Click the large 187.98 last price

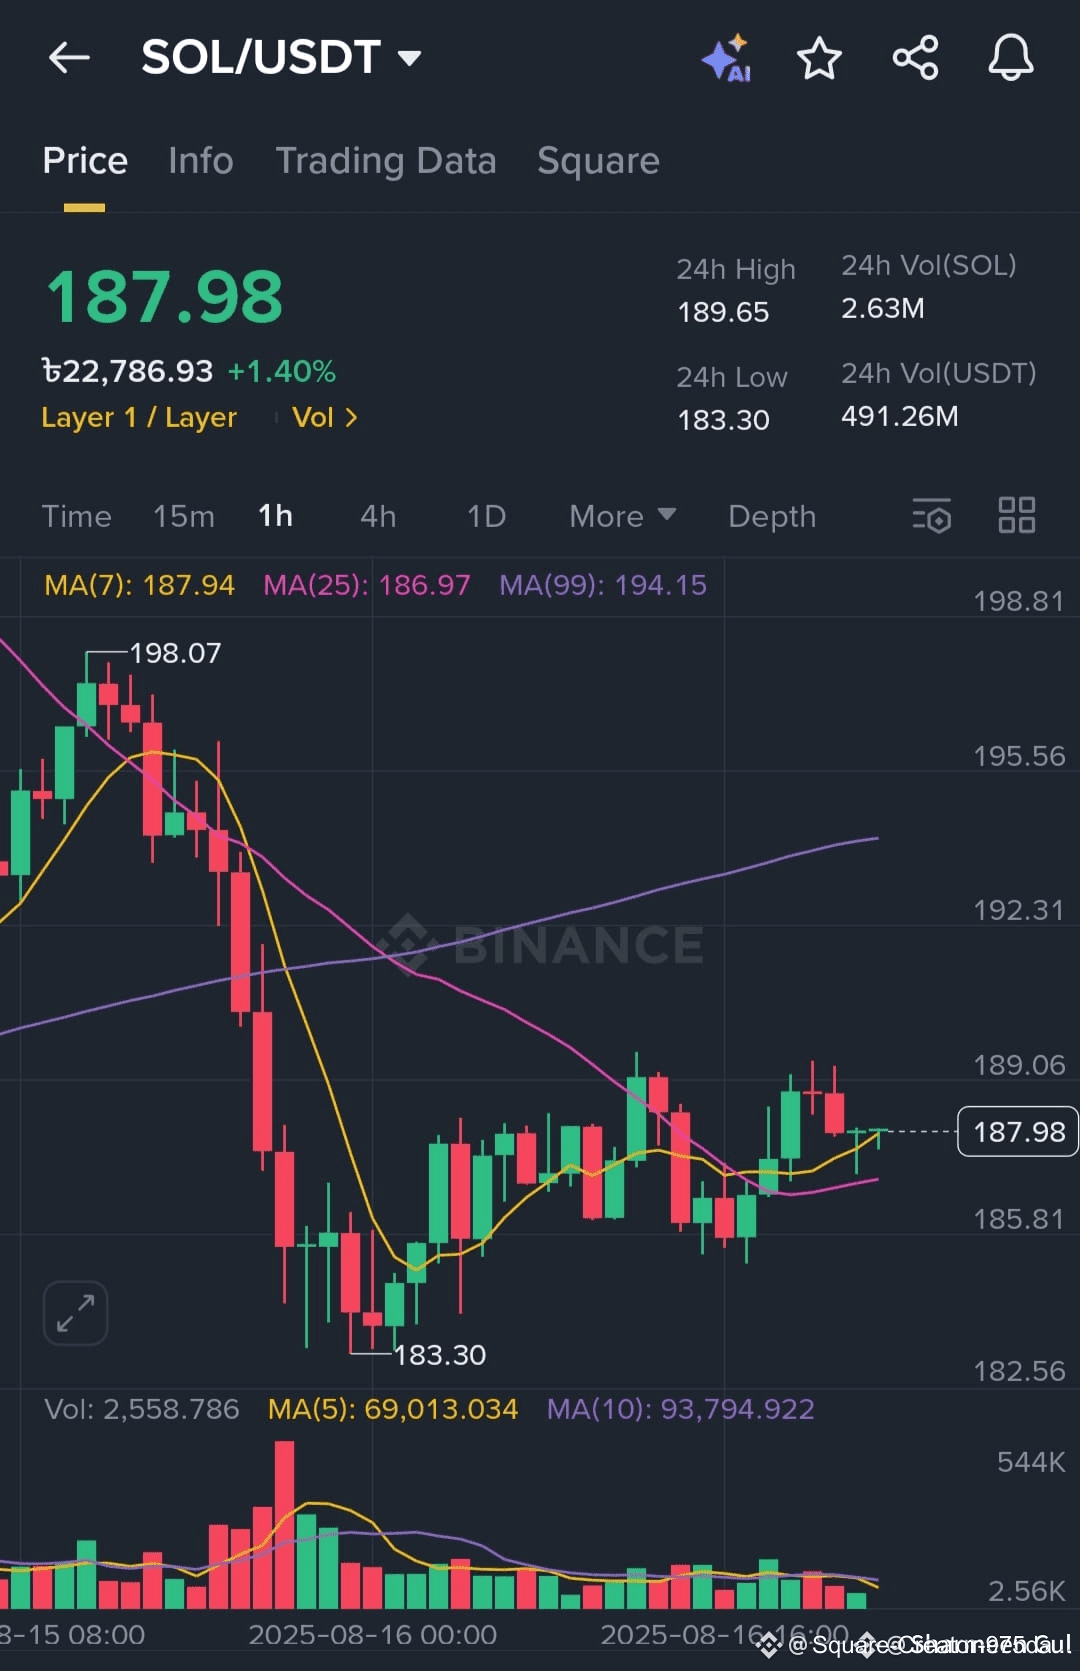(165, 297)
